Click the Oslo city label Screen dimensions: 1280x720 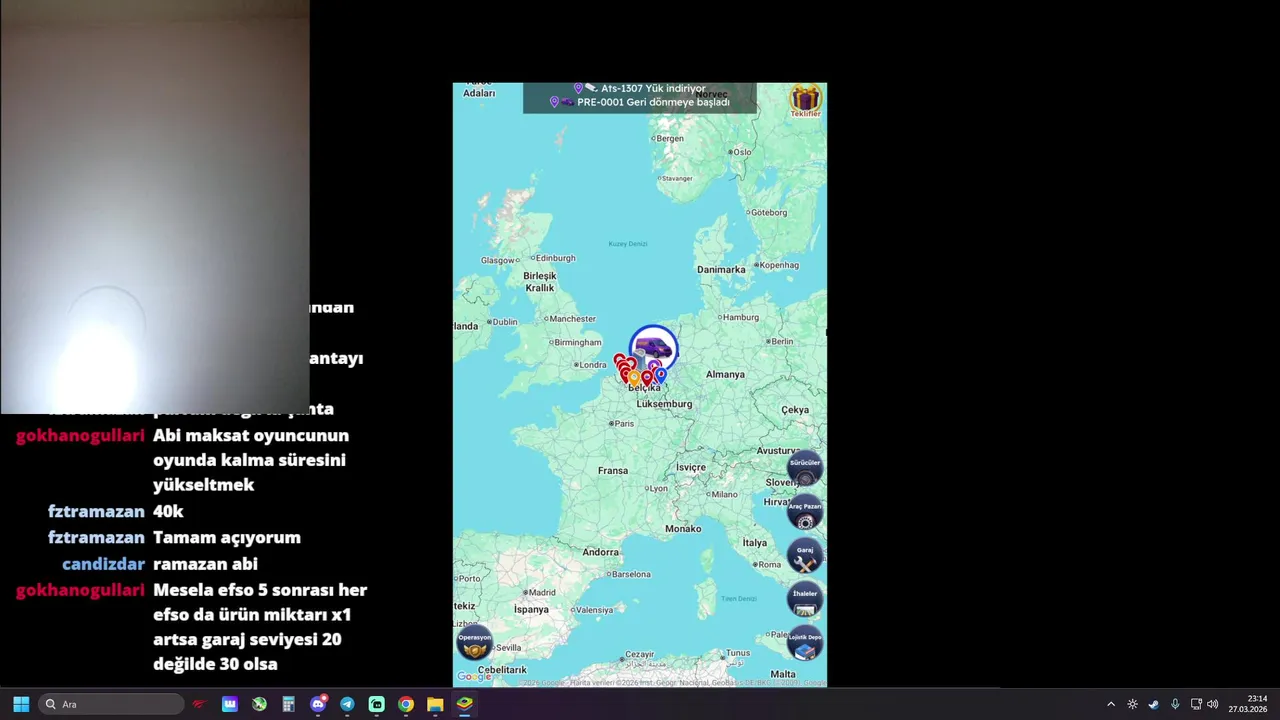742,152
